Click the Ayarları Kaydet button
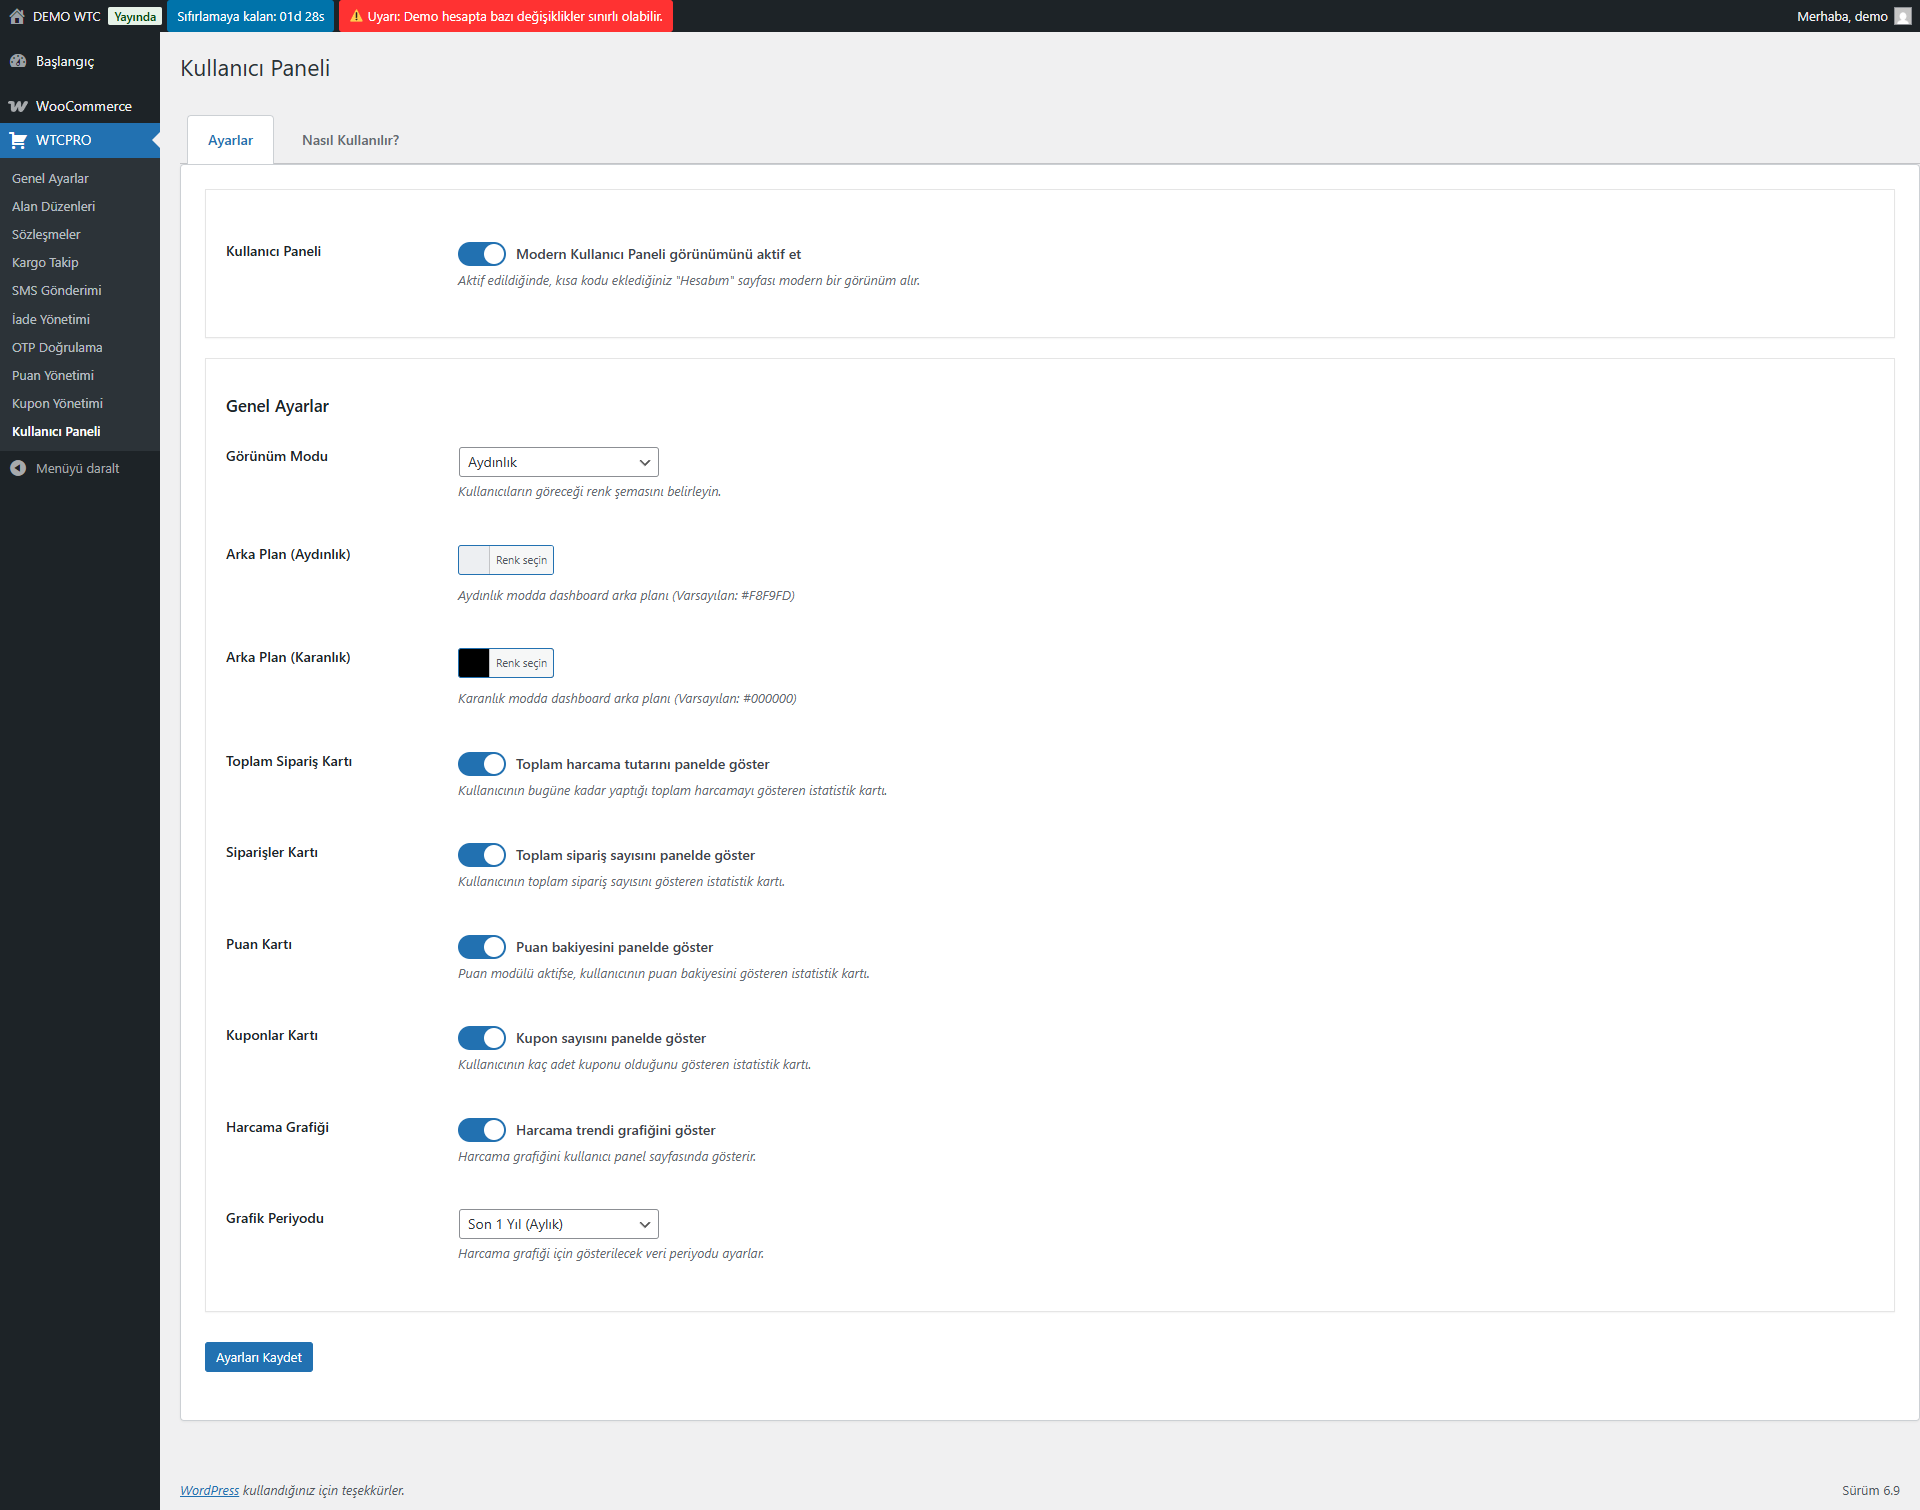The height and width of the screenshot is (1510, 1920). pyautogui.click(x=259, y=1357)
